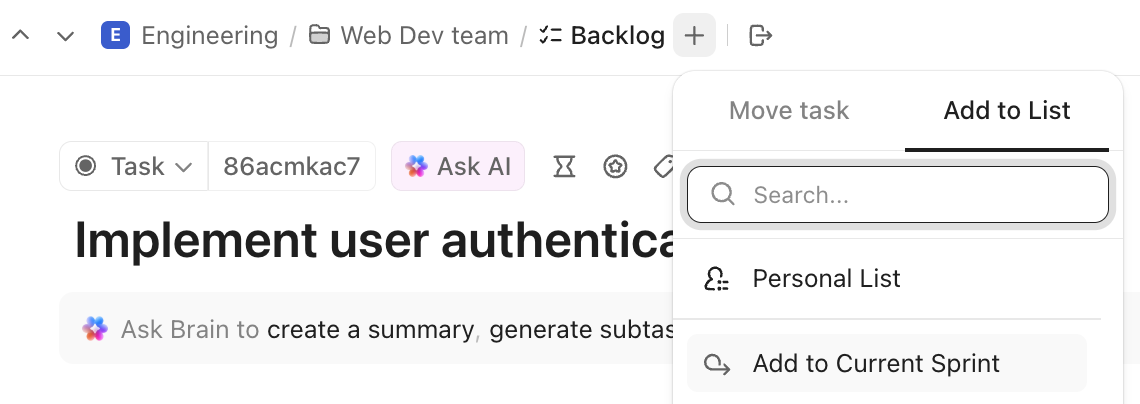The width and height of the screenshot is (1140, 404).
Task: Go to next task with down chevron
Action: pyautogui.click(x=66, y=37)
